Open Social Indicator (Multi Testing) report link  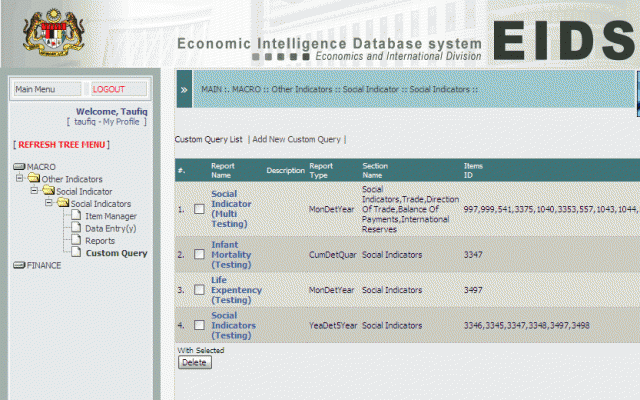pos(231,209)
